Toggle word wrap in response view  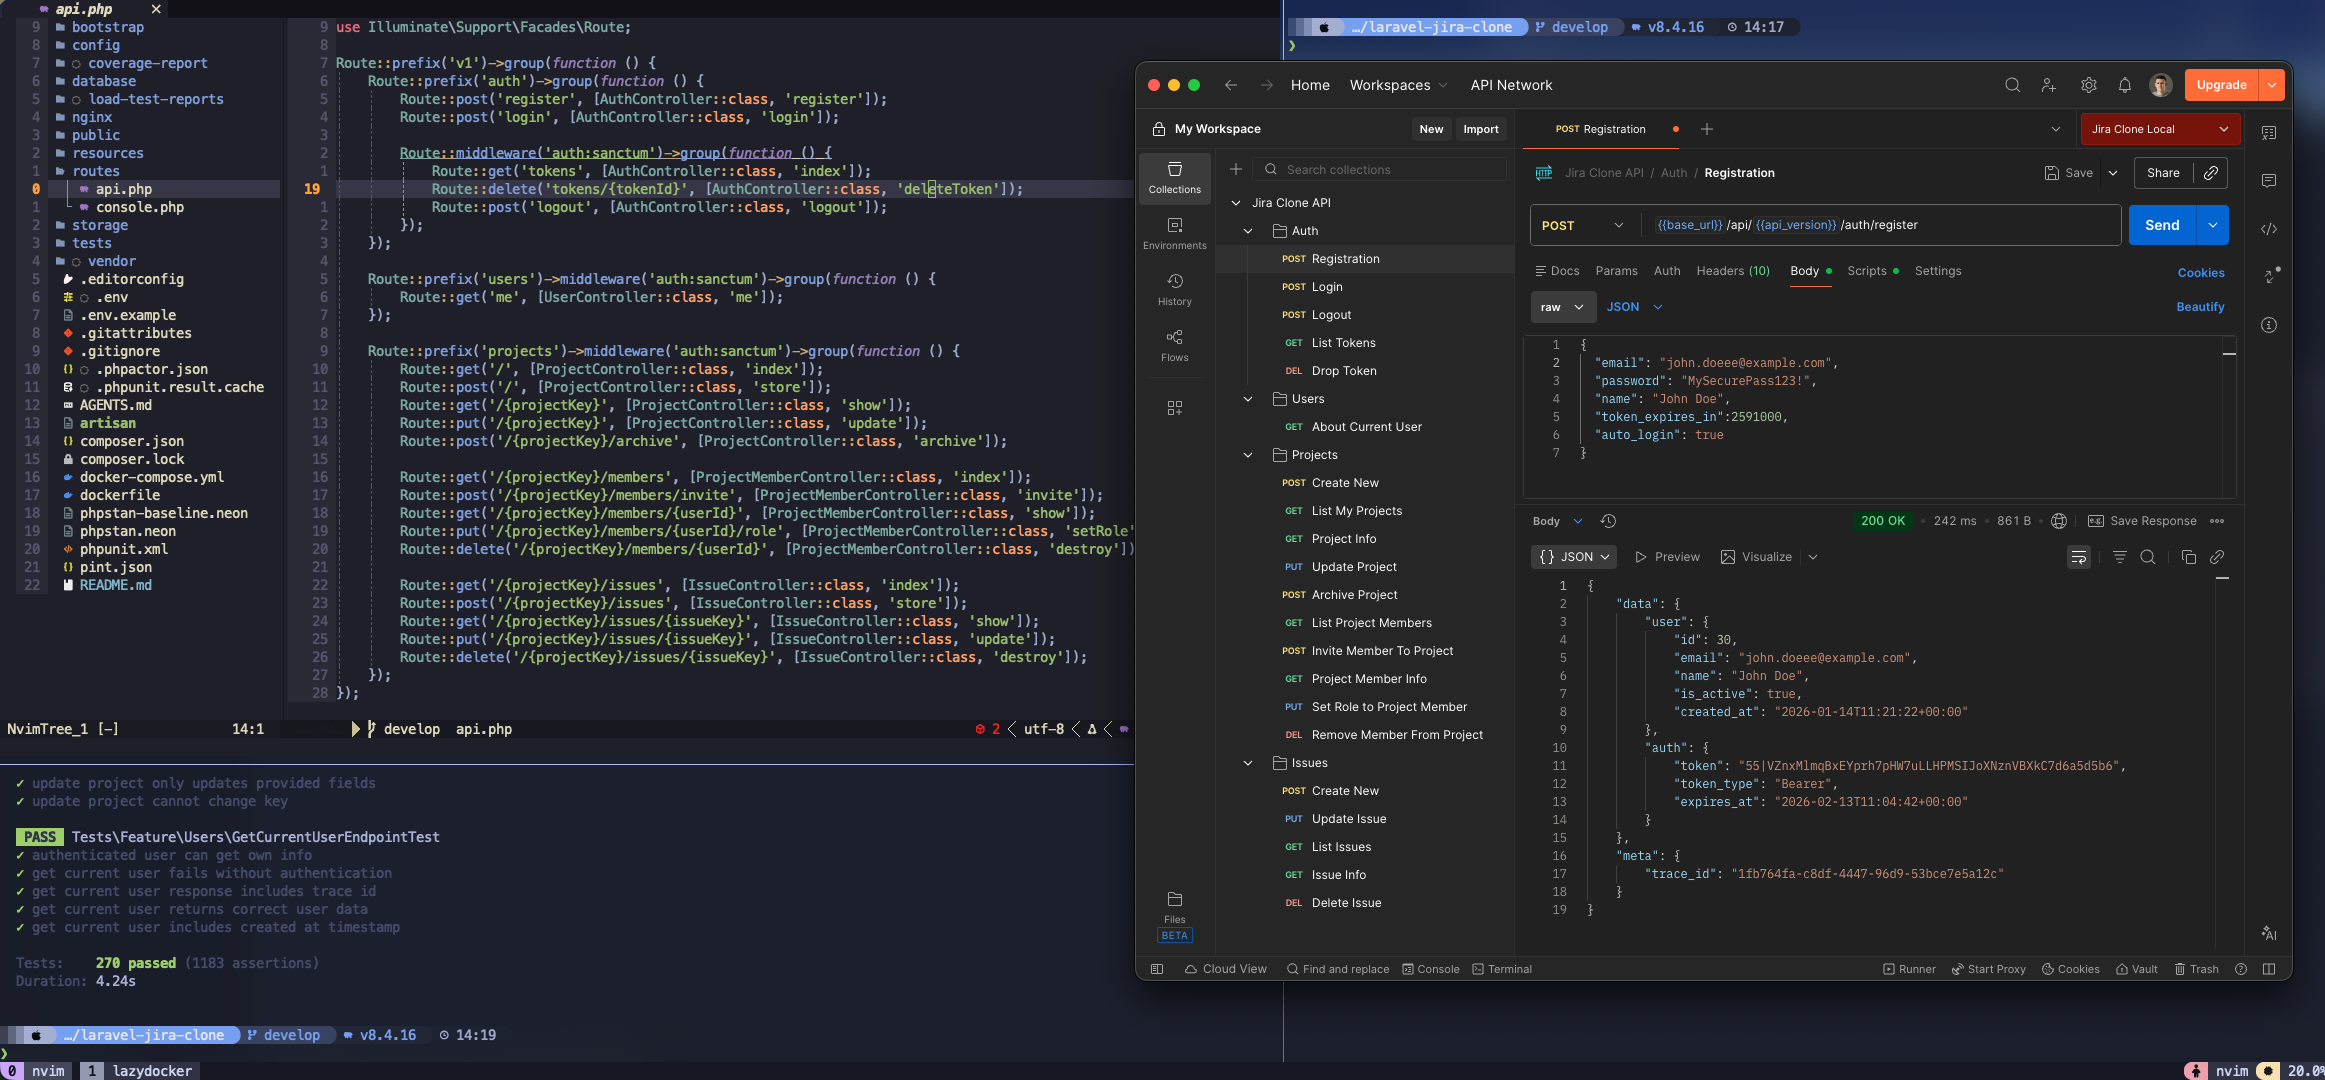click(x=2079, y=557)
